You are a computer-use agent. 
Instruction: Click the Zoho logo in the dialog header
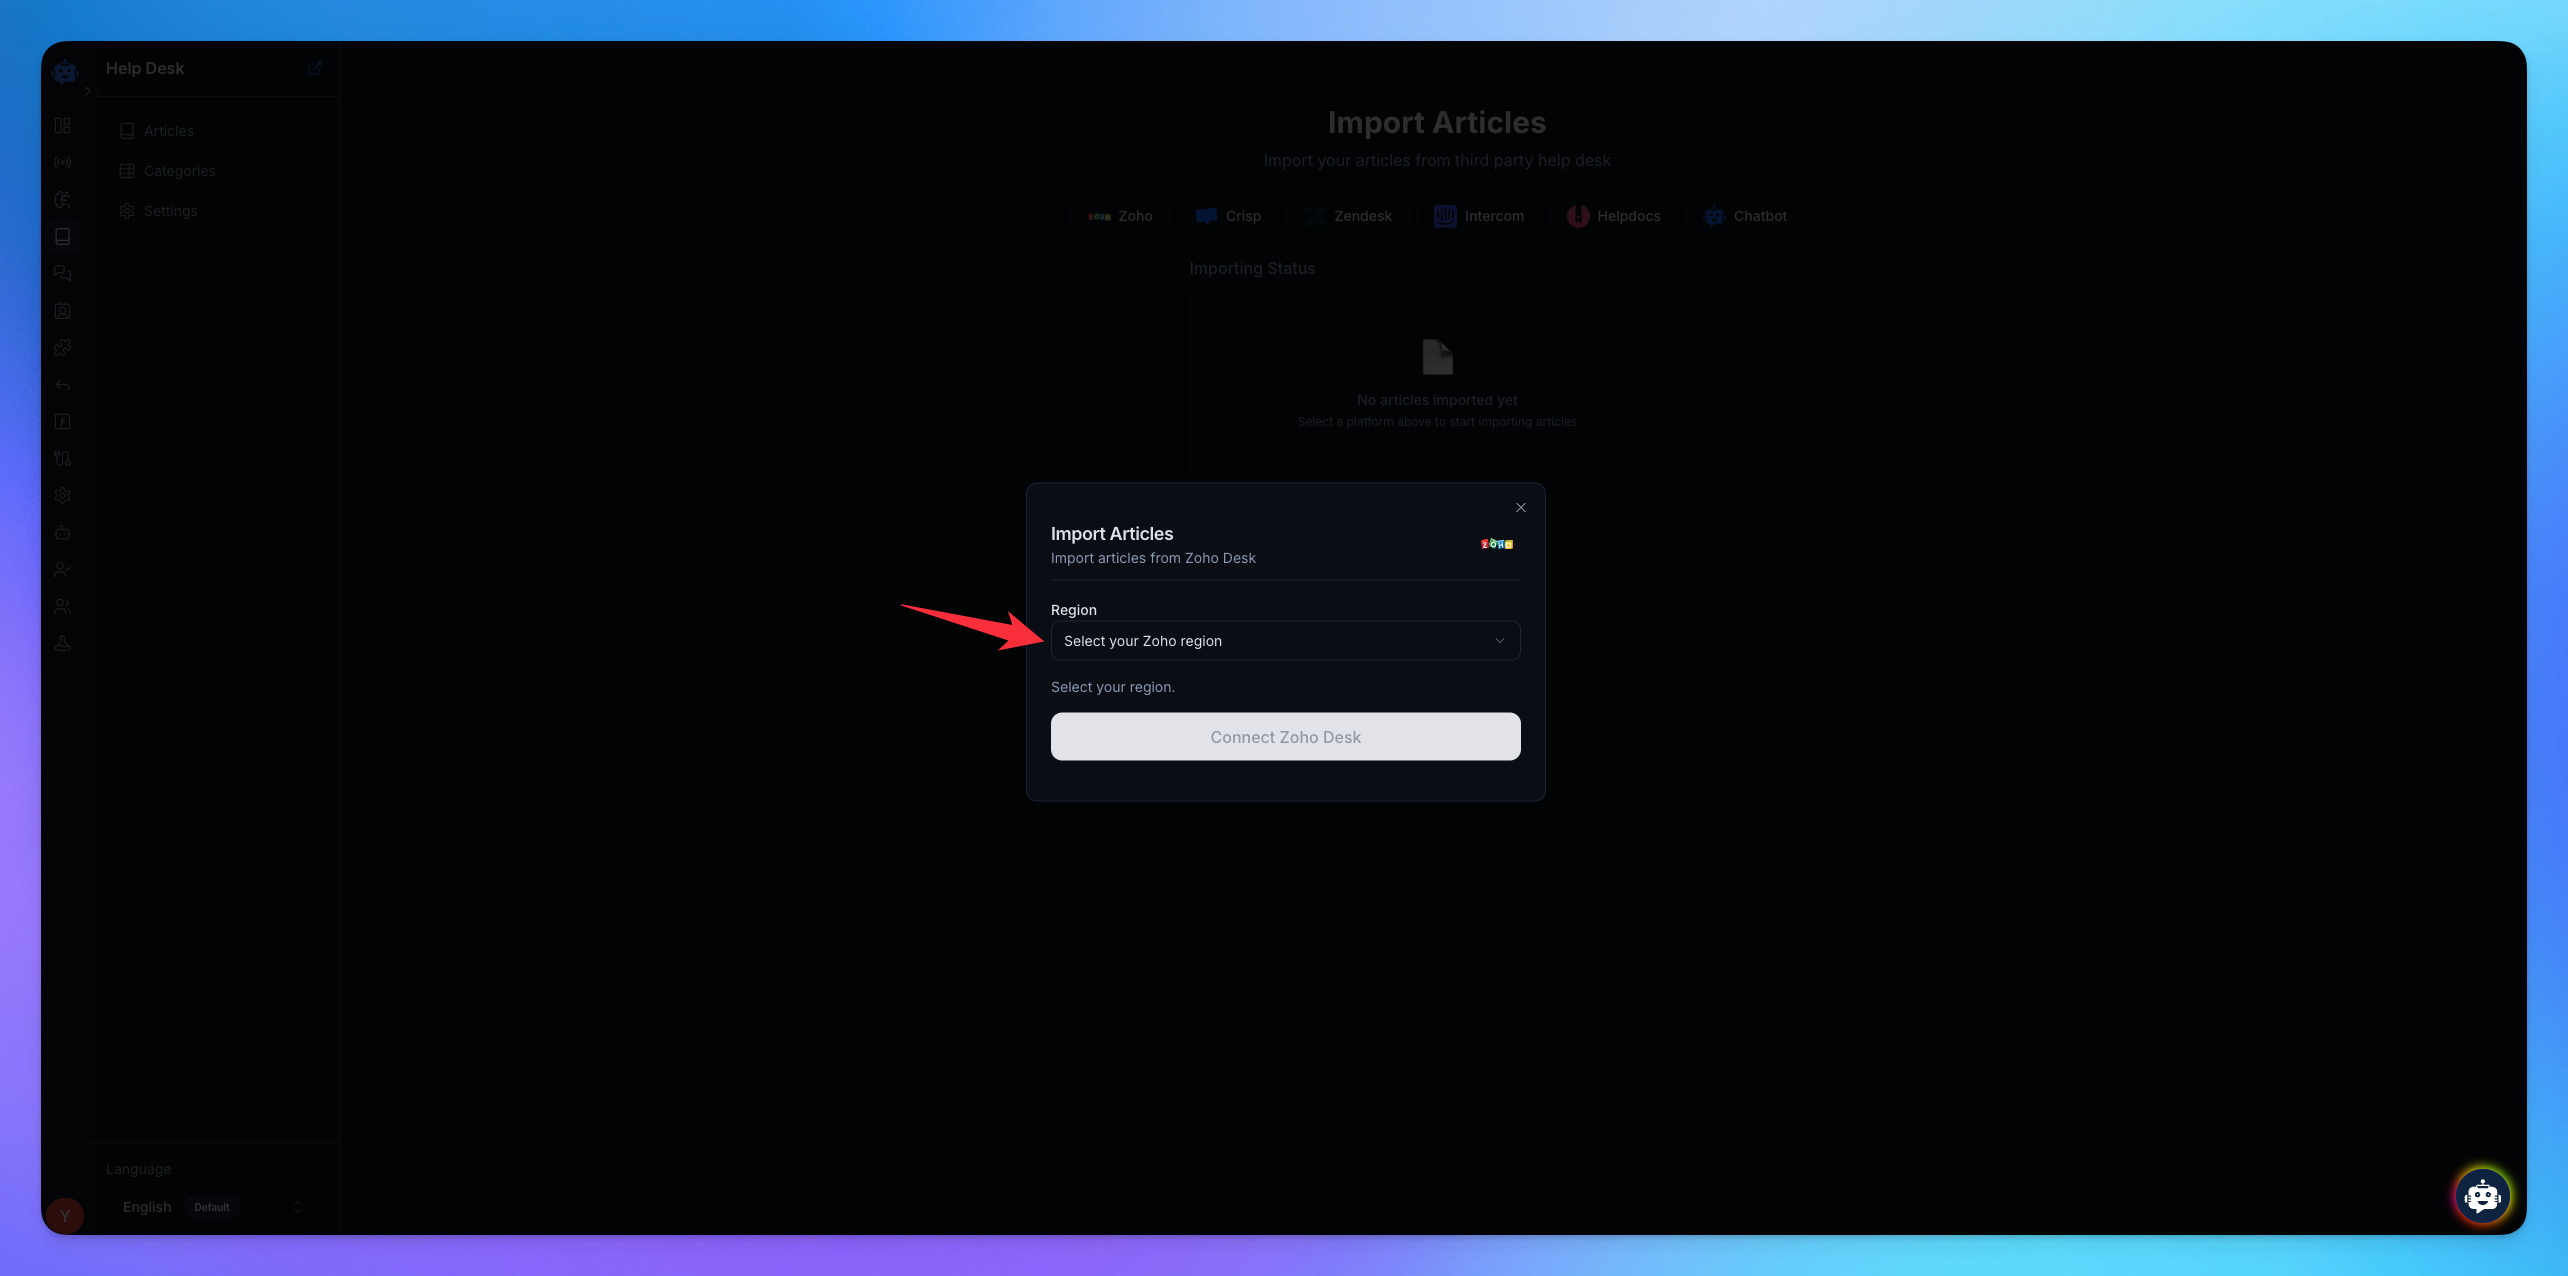click(x=1497, y=544)
